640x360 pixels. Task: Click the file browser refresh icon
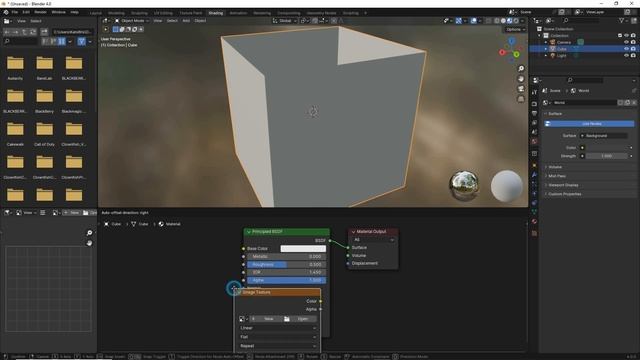[33, 32]
